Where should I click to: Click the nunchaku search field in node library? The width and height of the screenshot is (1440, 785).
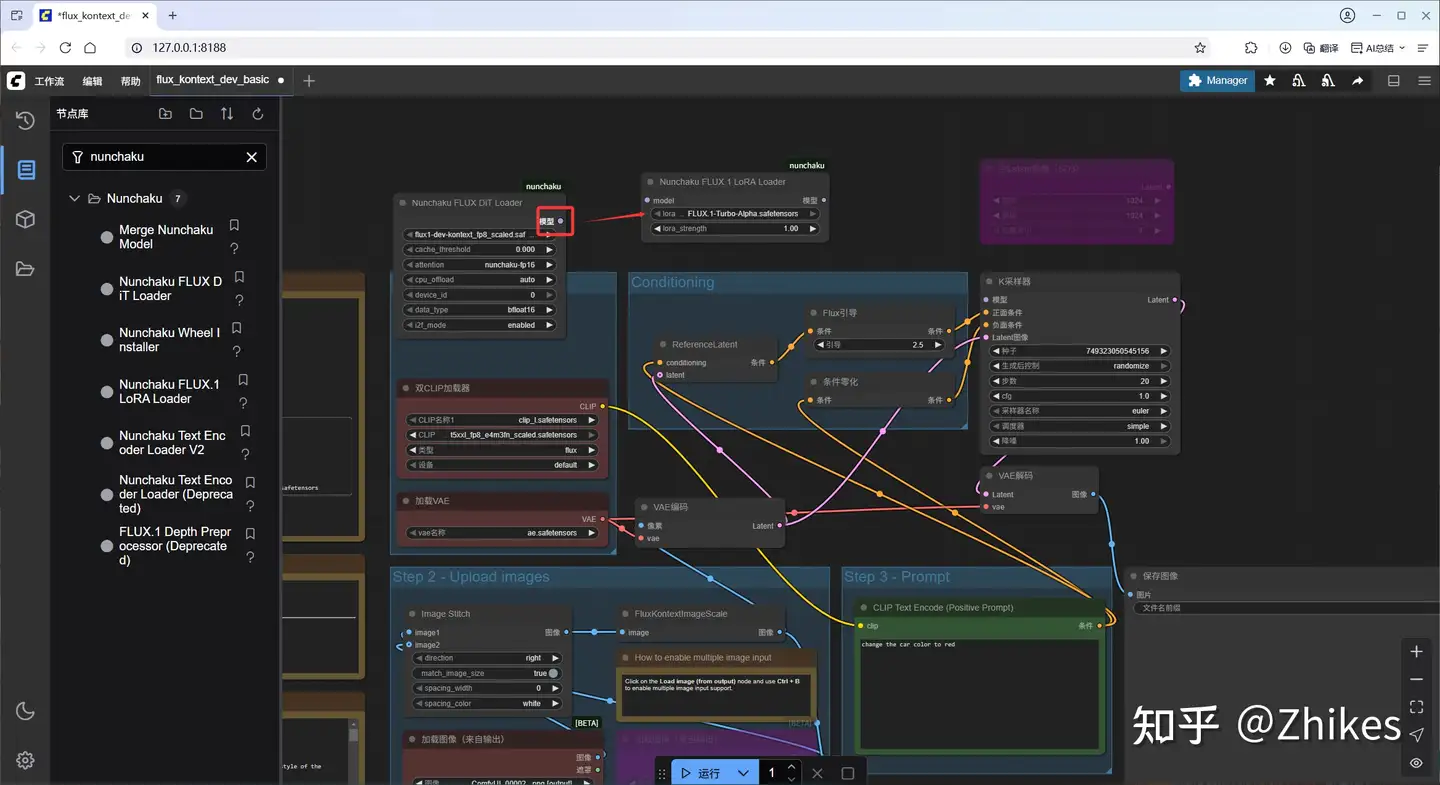tap(164, 157)
